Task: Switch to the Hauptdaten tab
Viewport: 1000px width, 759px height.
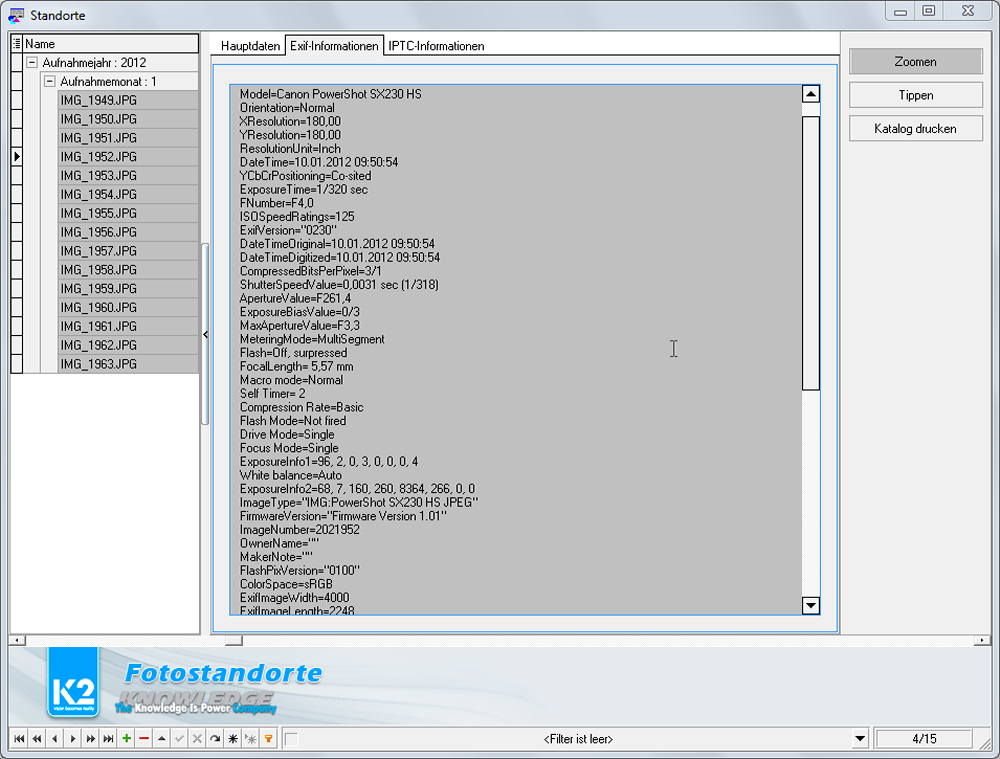Action: click(x=251, y=46)
